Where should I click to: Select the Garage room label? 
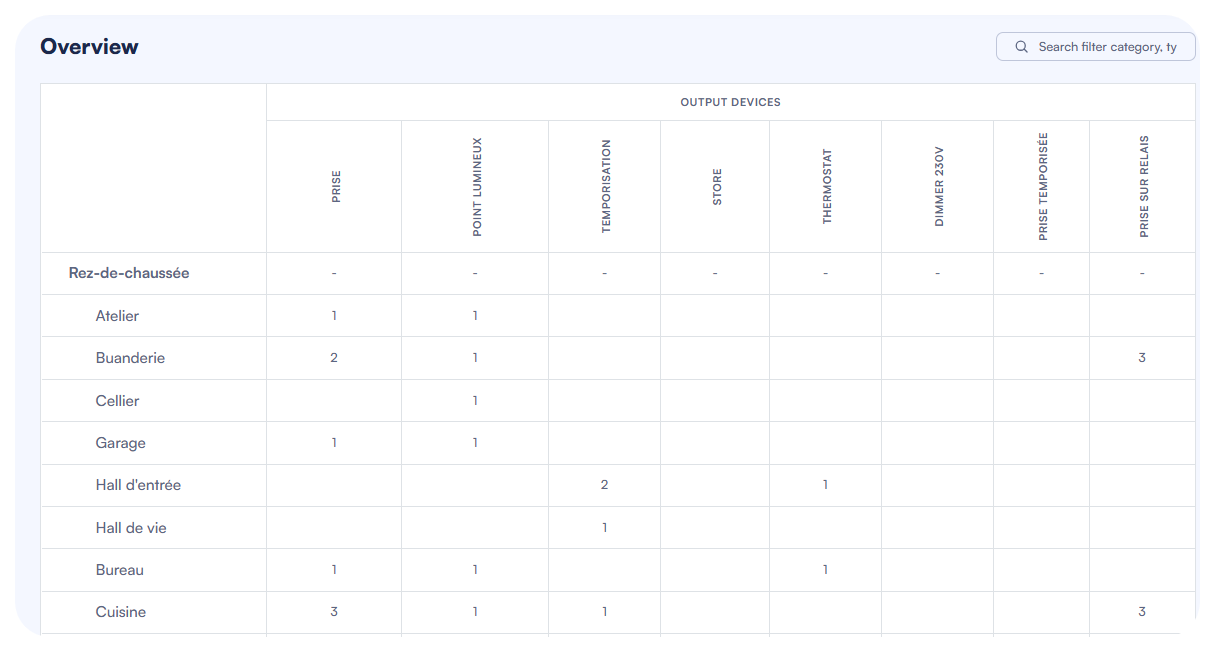(x=120, y=442)
